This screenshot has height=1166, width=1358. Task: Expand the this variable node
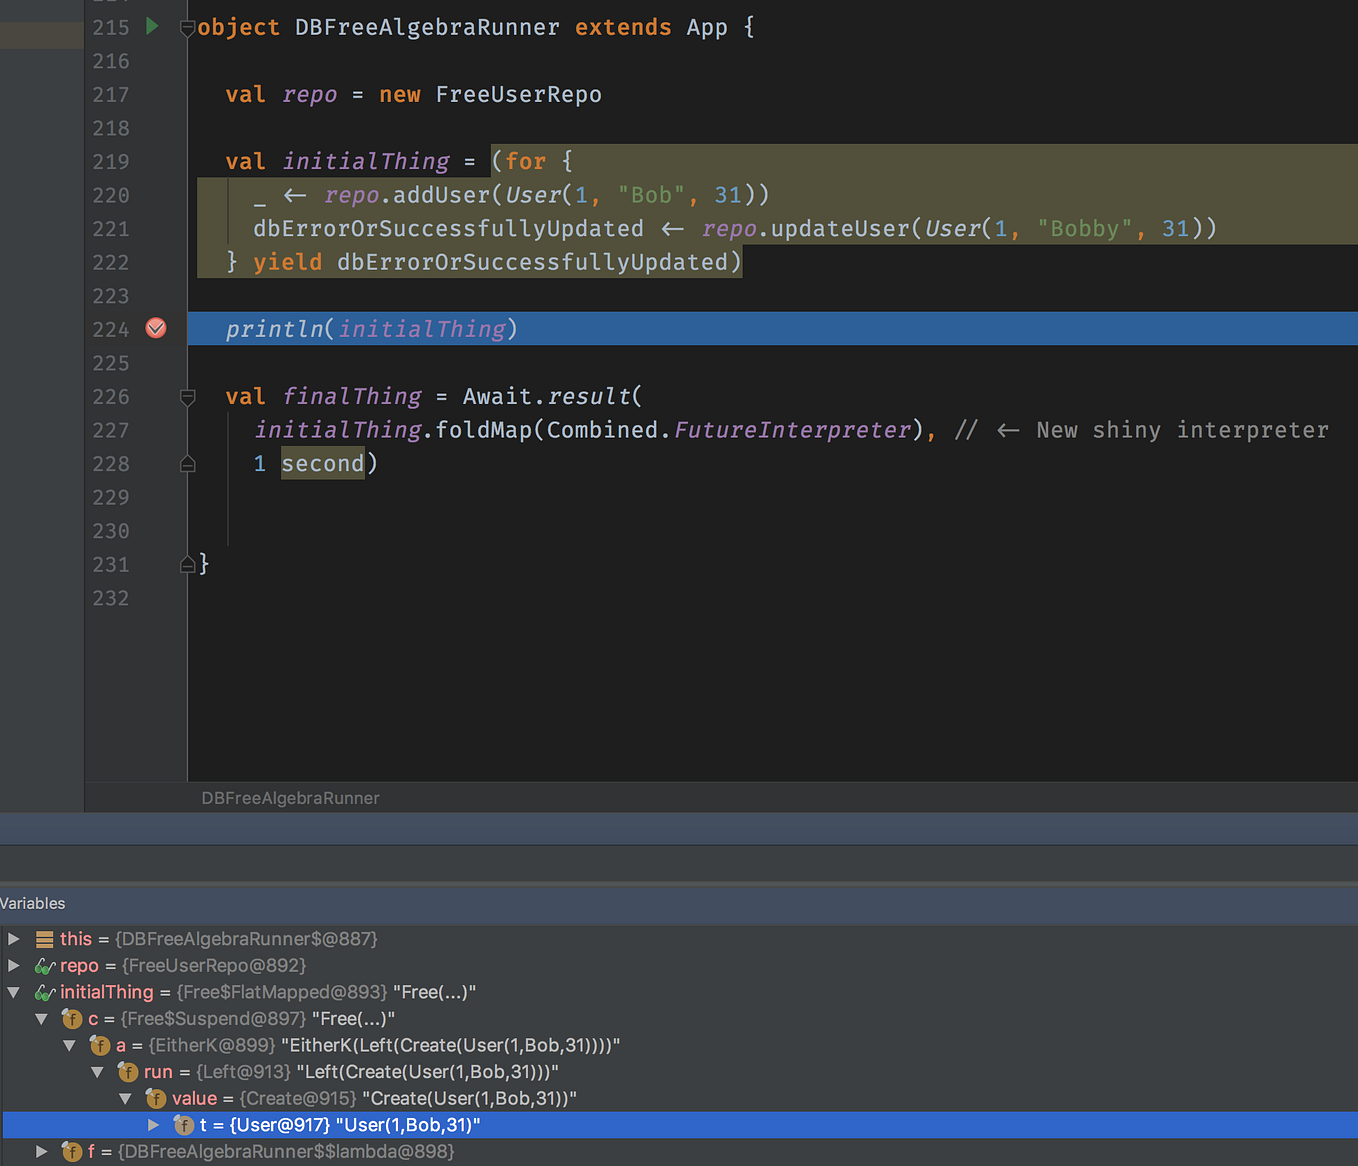click(x=13, y=939)
